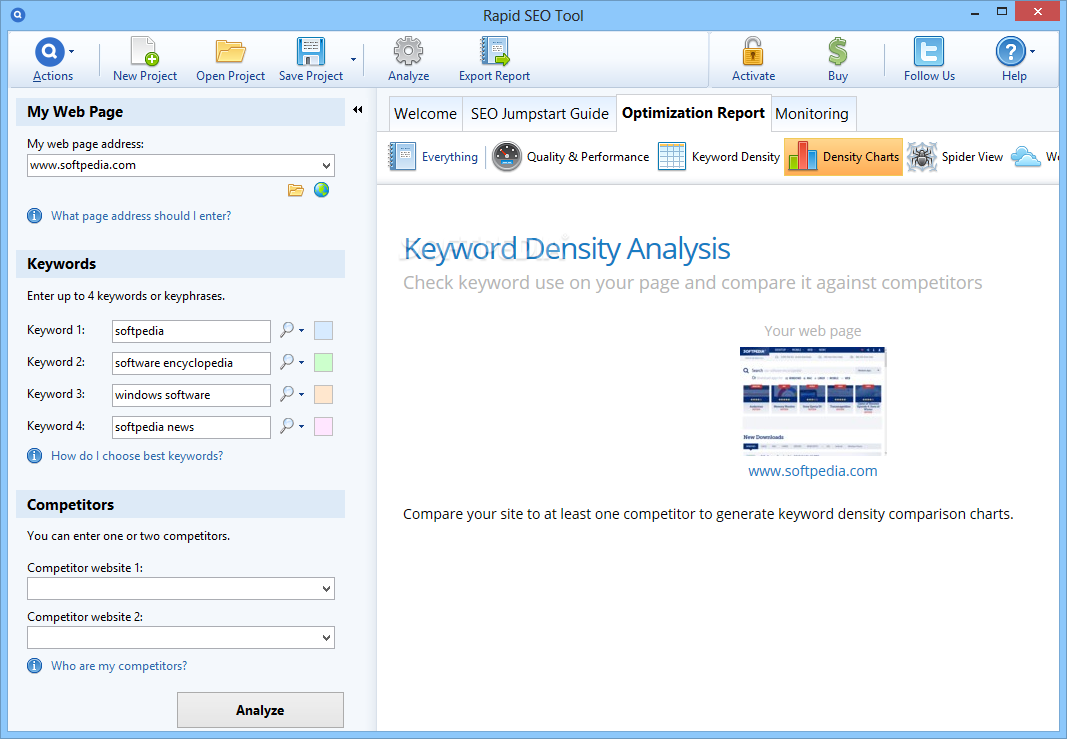Viewport: 1067px width, 739px height.
Task: Click magnifier icon for Keyword 3
Action: click(x=287, y=394)
